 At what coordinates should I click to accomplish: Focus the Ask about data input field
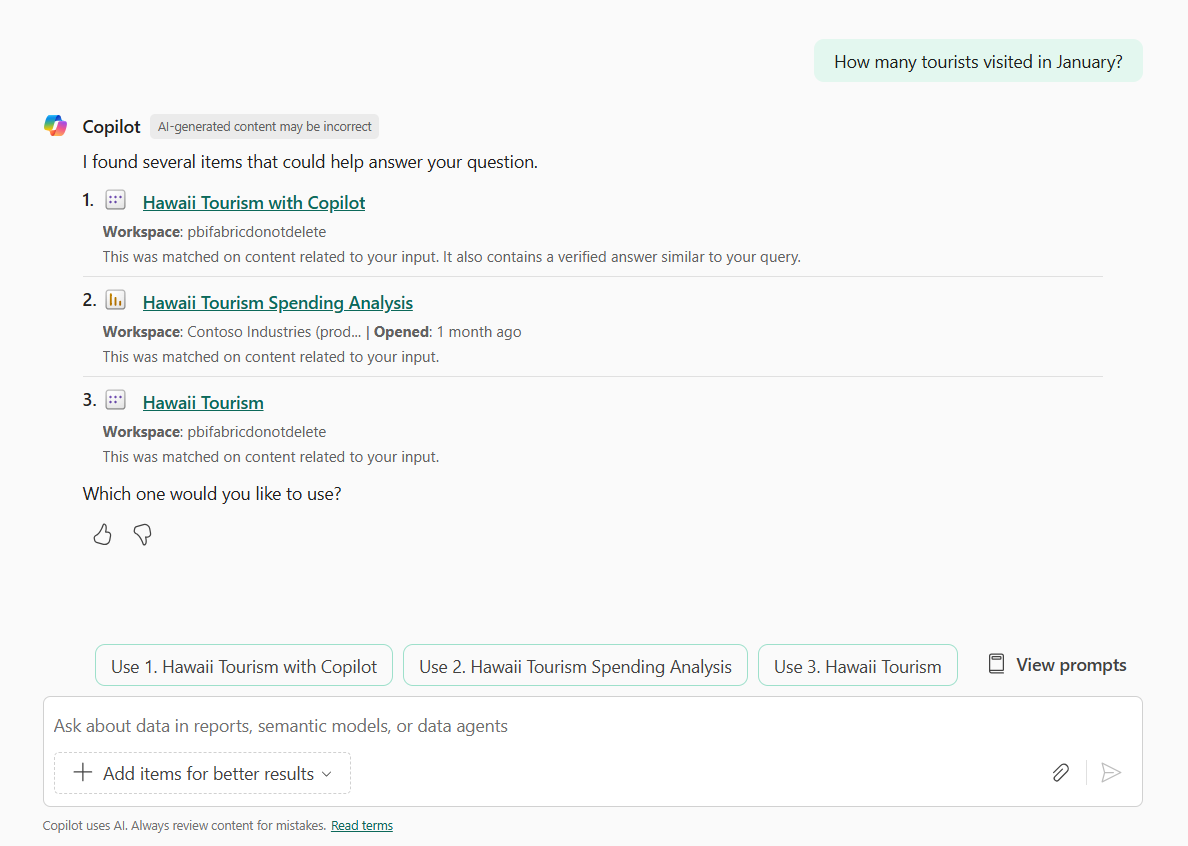[592, 726]
